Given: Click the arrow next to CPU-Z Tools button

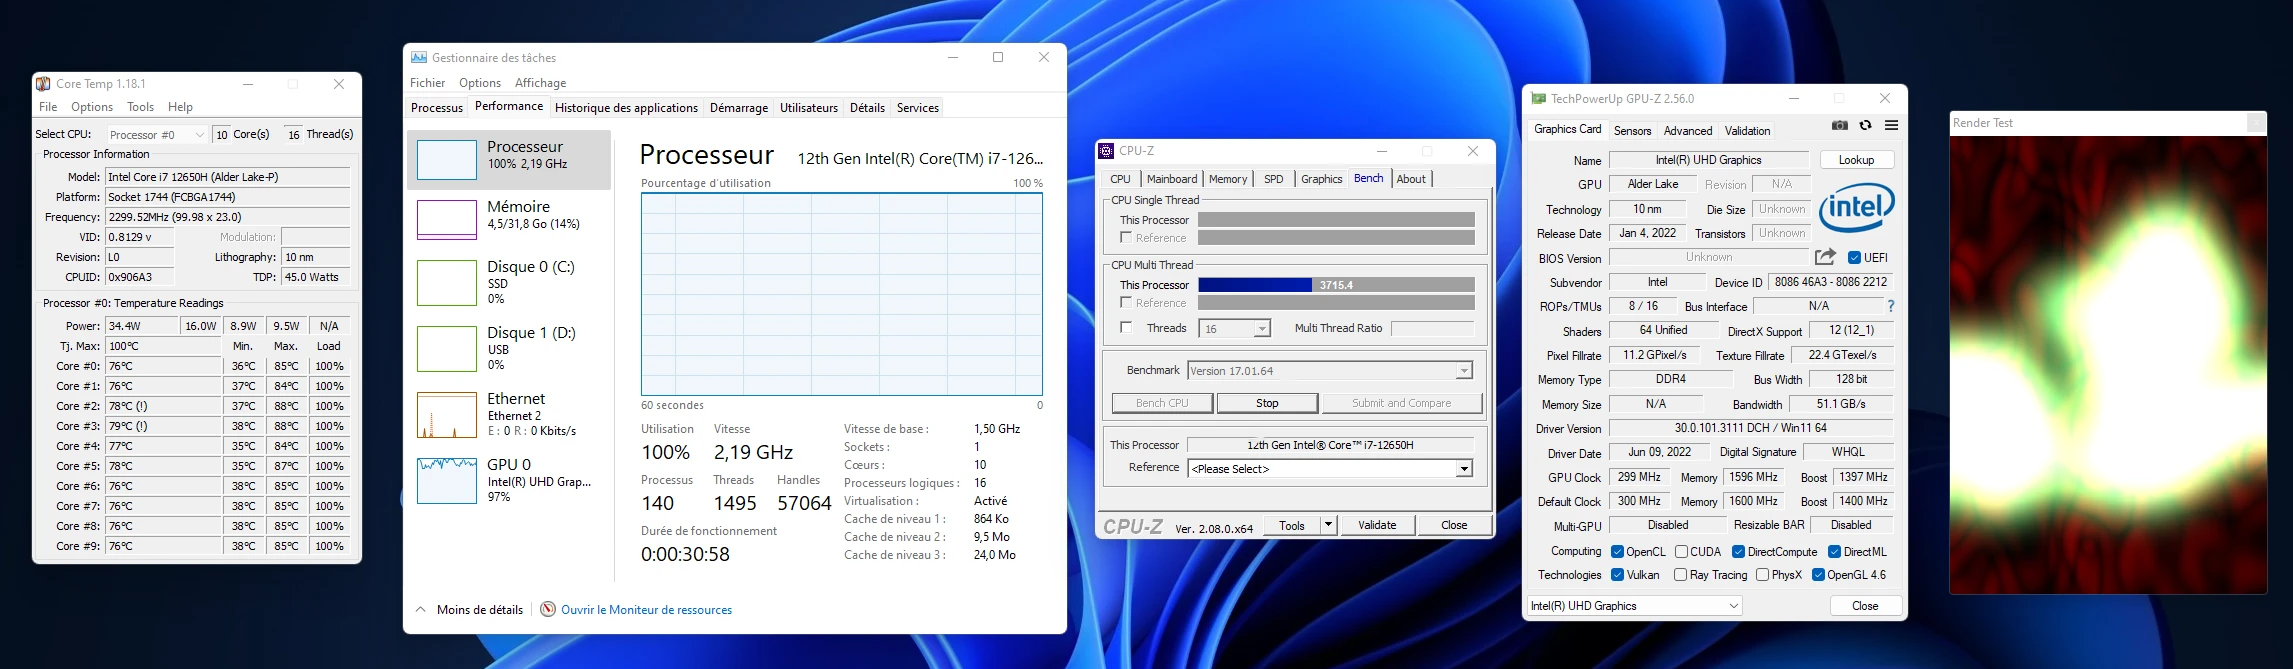Looking at the screenshot, I should 1328,525.
